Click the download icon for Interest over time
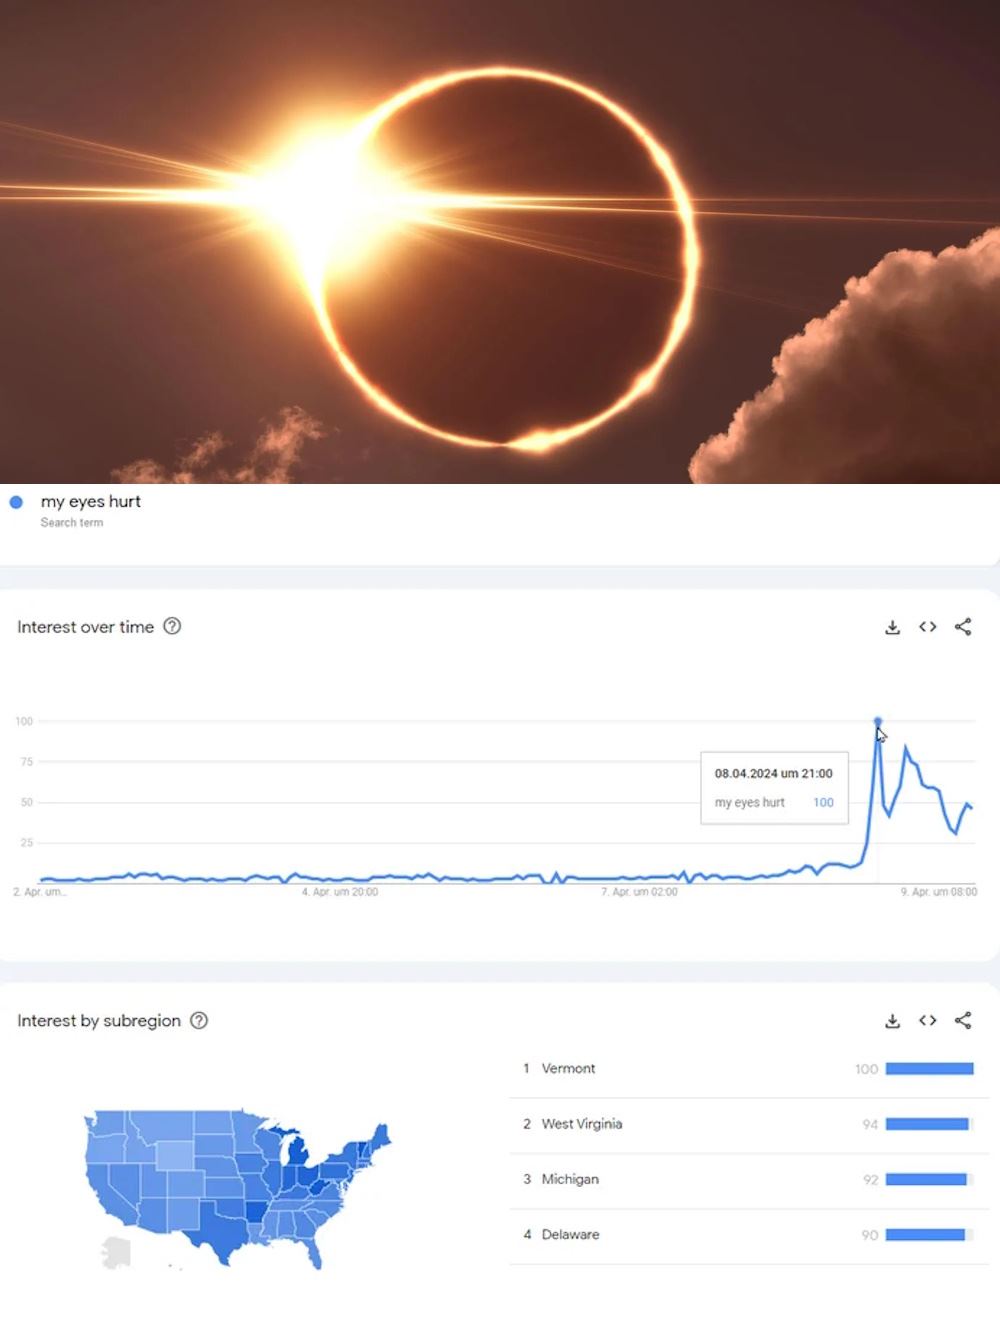 click(891, 627)
